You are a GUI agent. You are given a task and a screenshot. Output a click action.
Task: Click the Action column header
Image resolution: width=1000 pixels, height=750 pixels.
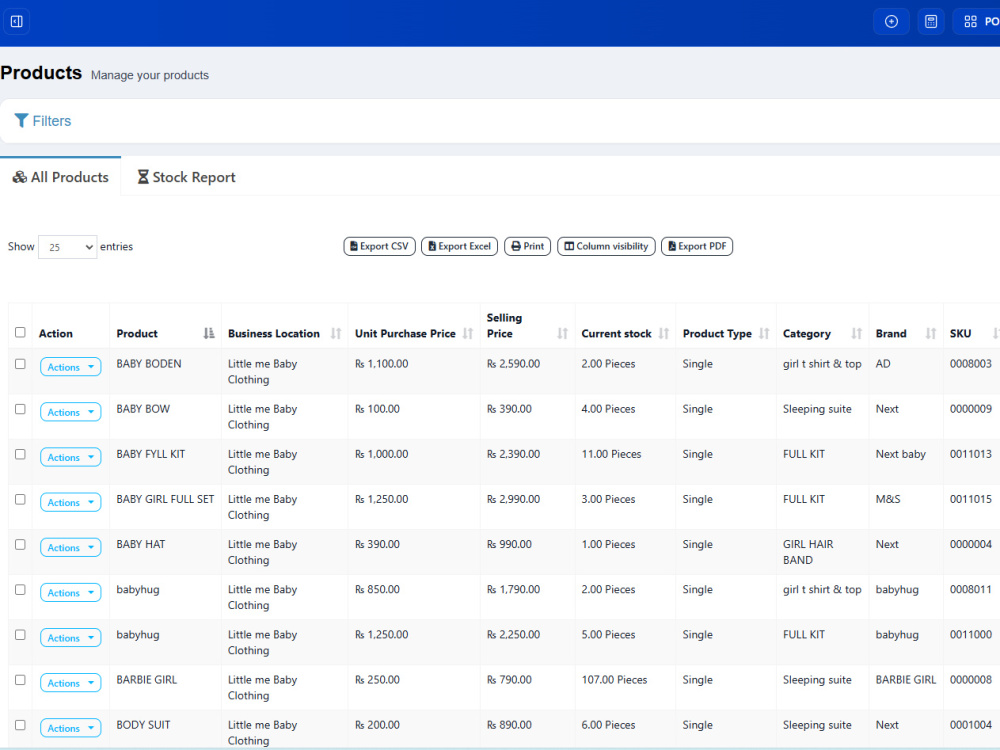55,334
